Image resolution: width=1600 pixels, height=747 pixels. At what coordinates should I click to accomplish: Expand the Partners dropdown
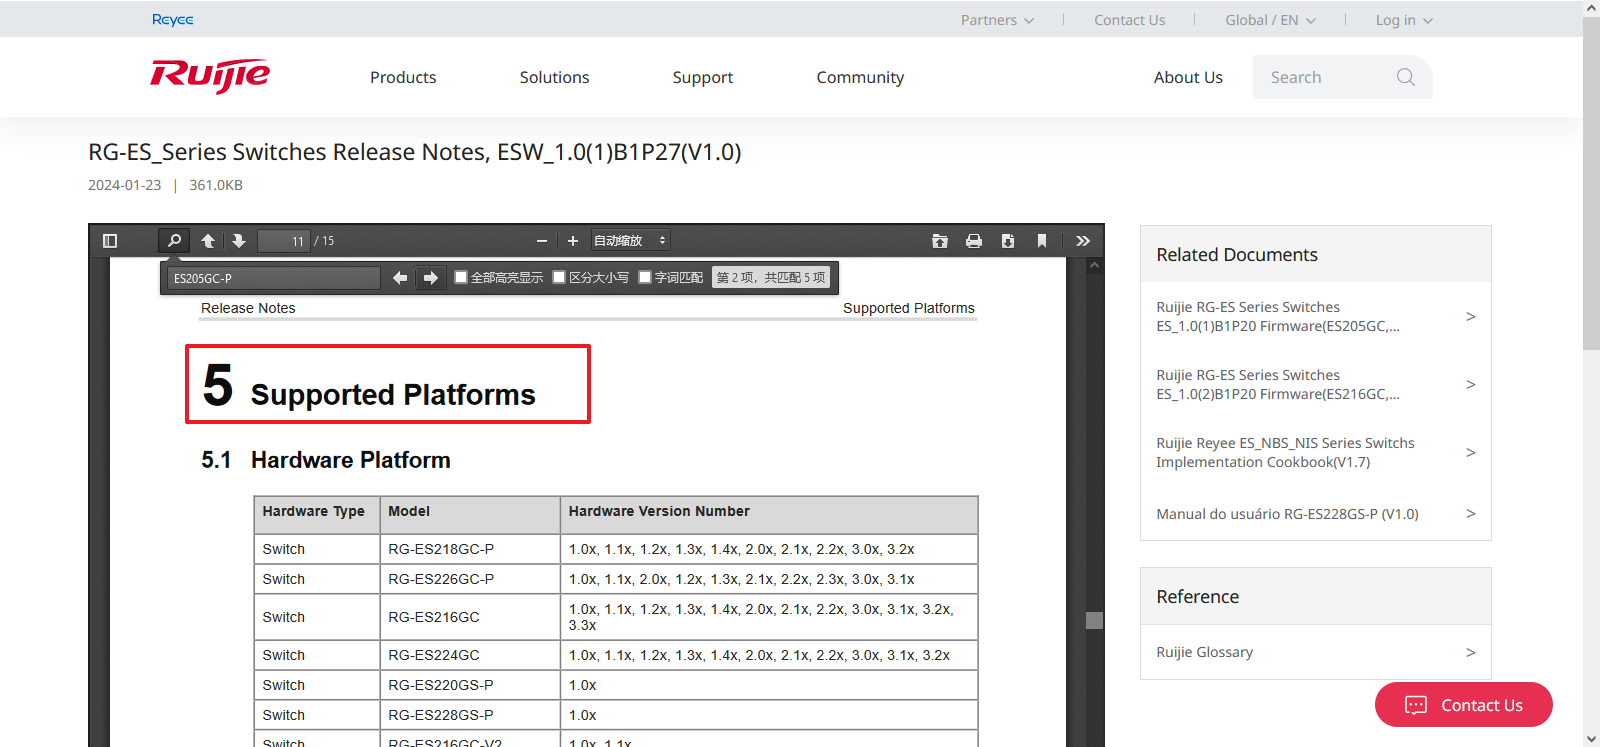pos(997,20)
